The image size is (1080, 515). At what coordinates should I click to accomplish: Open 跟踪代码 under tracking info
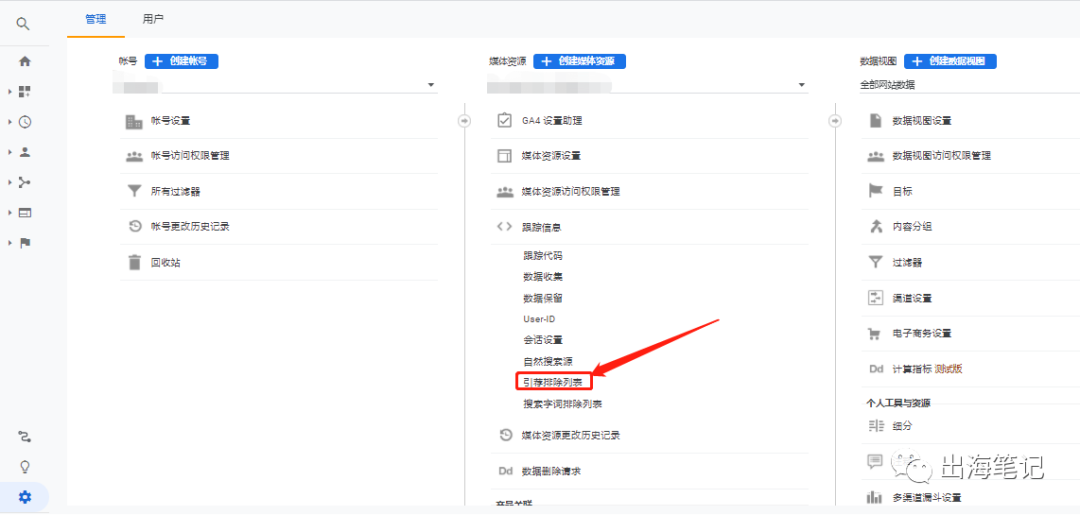coord(543,255)
